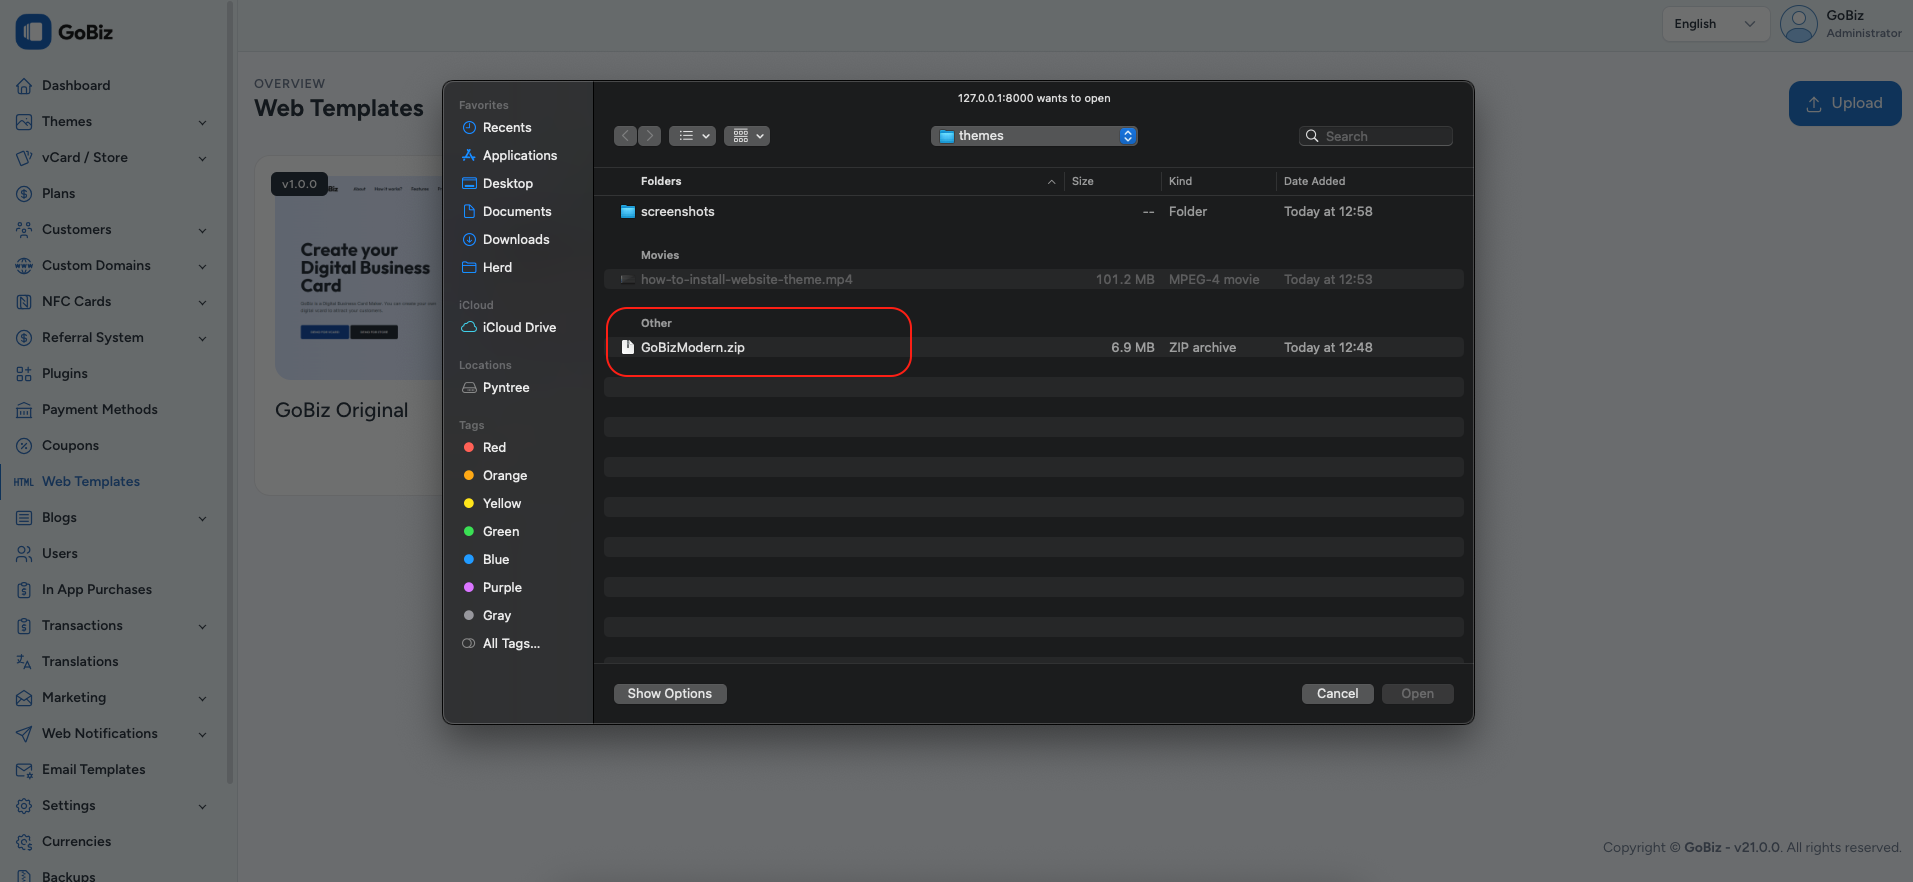
Task: Click the Pyntree disk icon
Action: [x=469, y=388]
